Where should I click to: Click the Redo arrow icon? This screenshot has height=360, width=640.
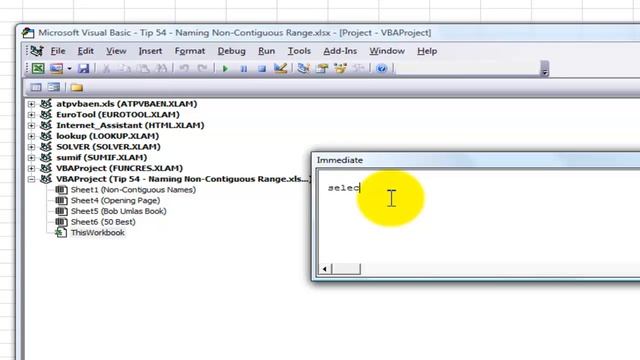(x=202, y=69)
